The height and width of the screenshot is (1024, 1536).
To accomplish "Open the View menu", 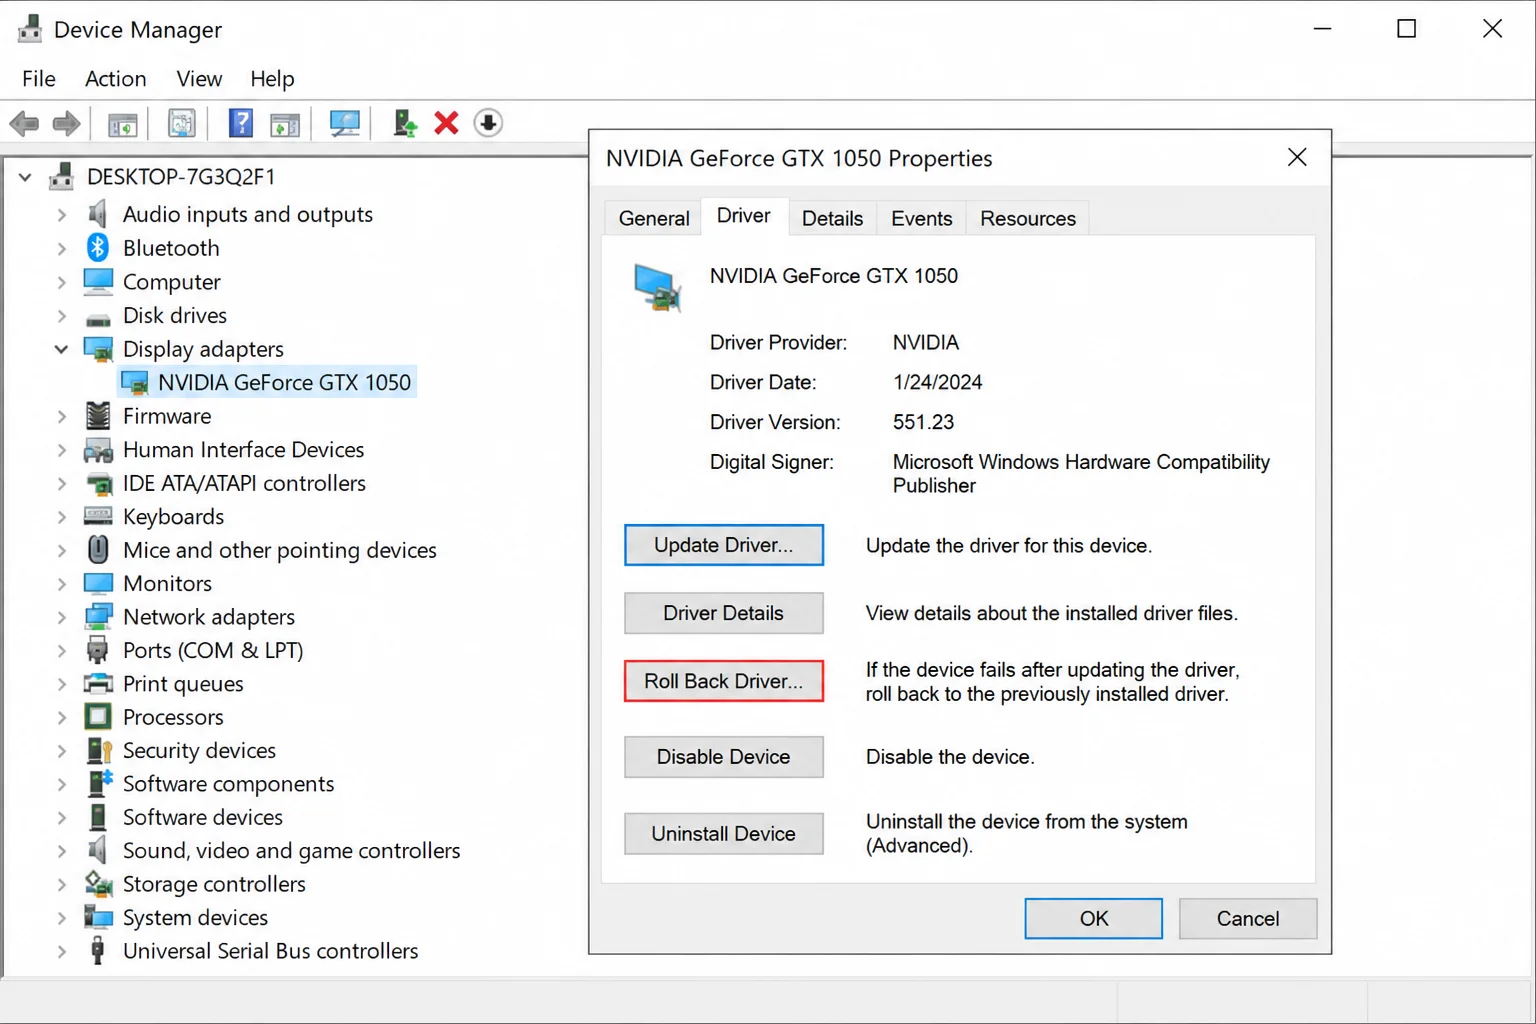I will pyautogui.click(x=199, y=78).
